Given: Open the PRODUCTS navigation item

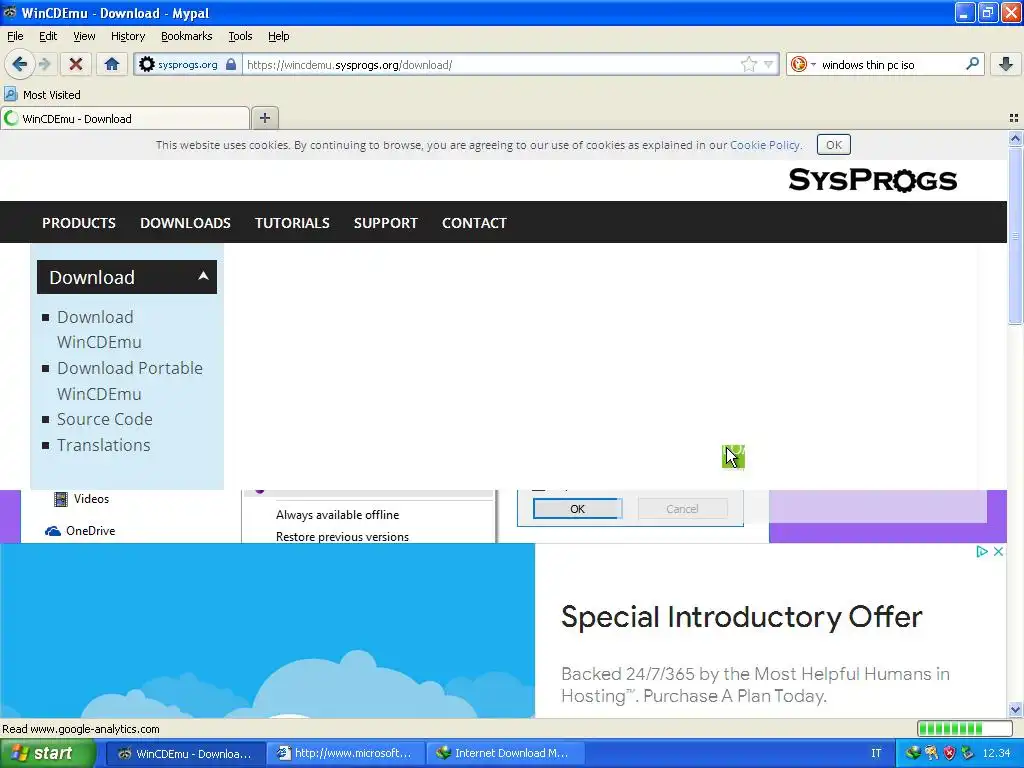Looking at the screenshot, I should pyautogui.click(x=78, y=223).
